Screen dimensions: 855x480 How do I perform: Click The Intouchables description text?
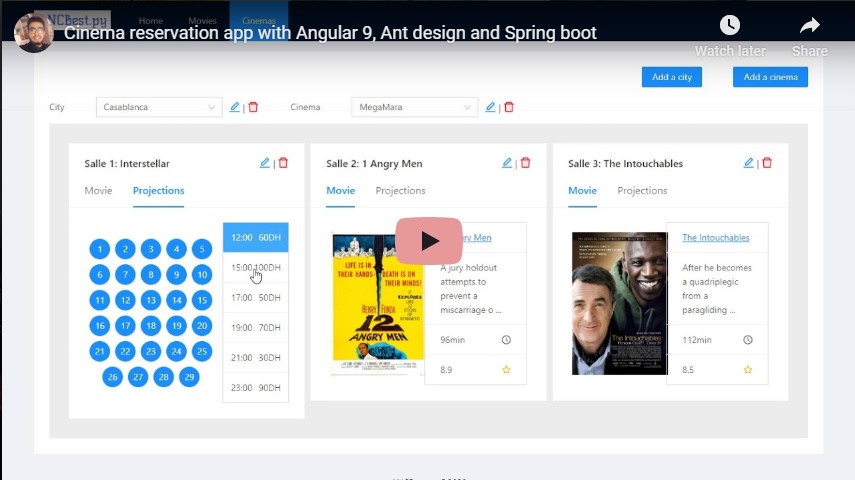tap(716, 289)
